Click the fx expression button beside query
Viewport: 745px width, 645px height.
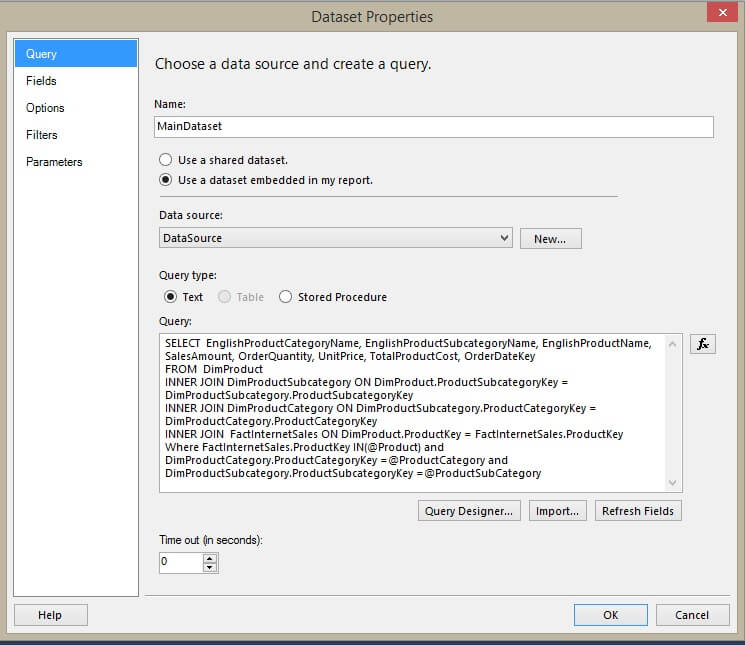click(x=702, y=344)
